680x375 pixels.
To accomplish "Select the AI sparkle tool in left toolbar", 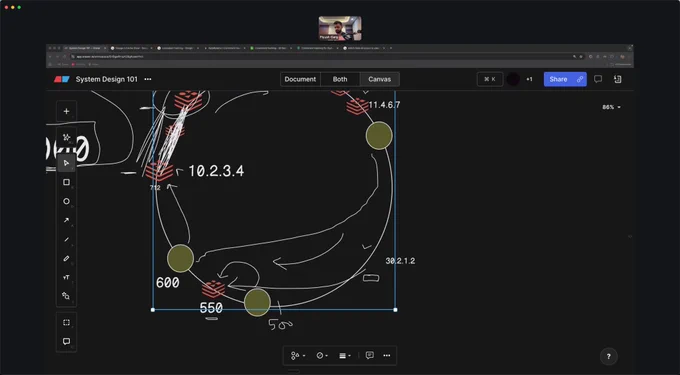I will click(x=66, y=137).
